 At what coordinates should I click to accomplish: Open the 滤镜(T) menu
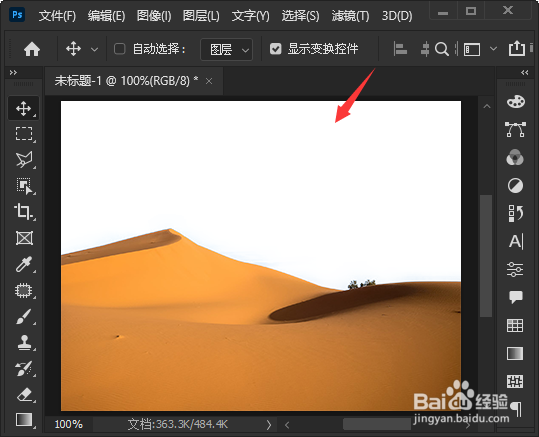click(x=350, y=15)
